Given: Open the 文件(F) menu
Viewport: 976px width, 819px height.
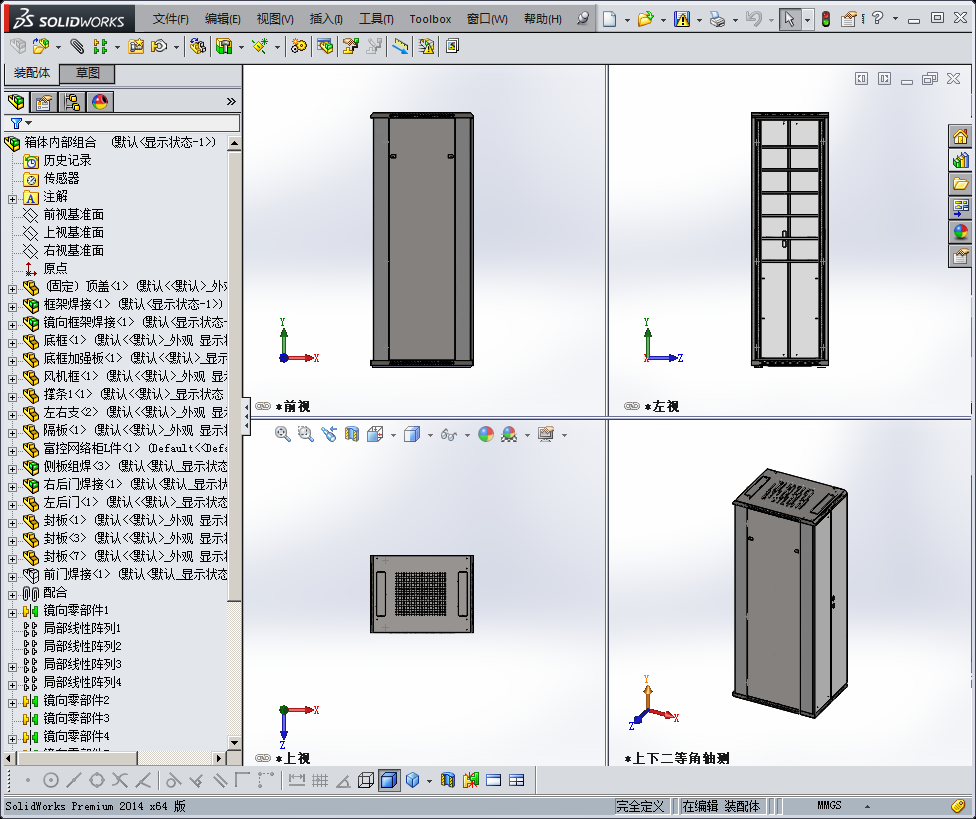Looking at the screenshot, I should pos(171,19).
